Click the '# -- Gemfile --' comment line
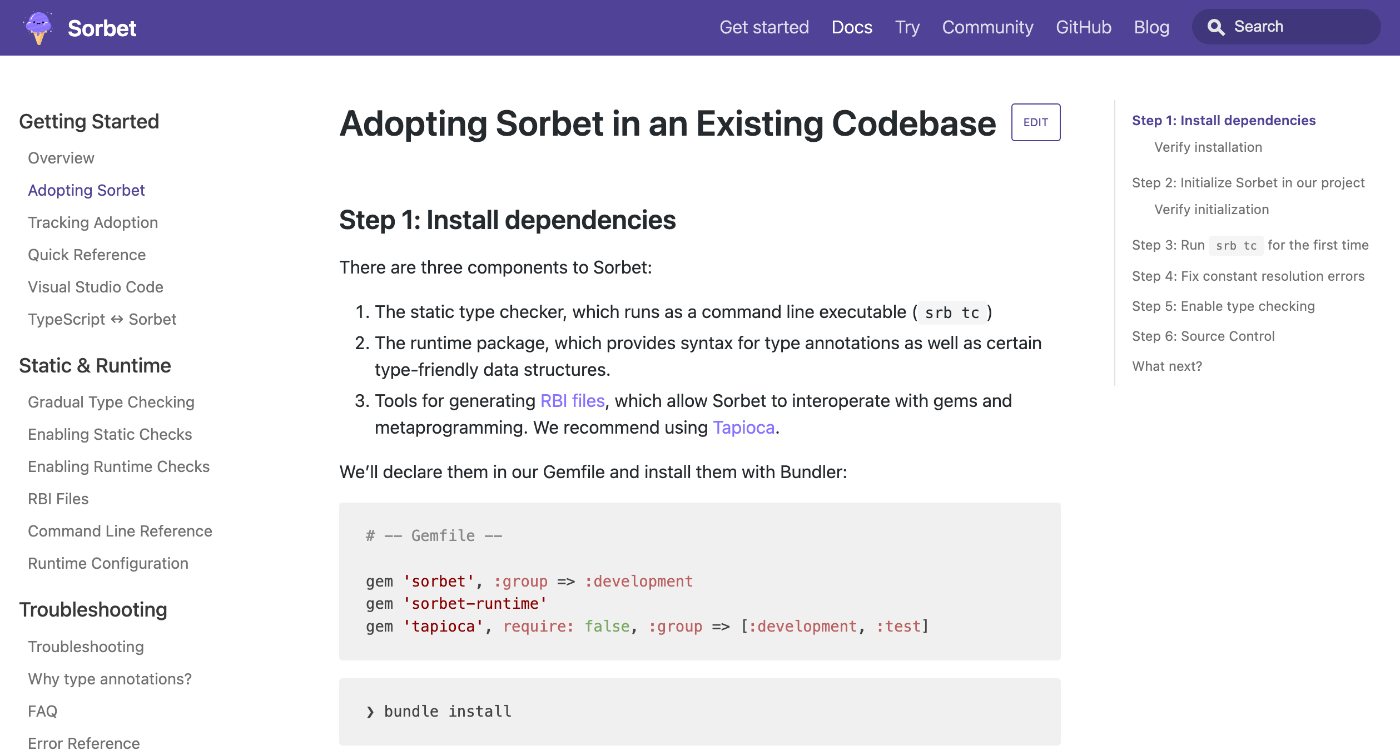 click(x=434, y=536)
